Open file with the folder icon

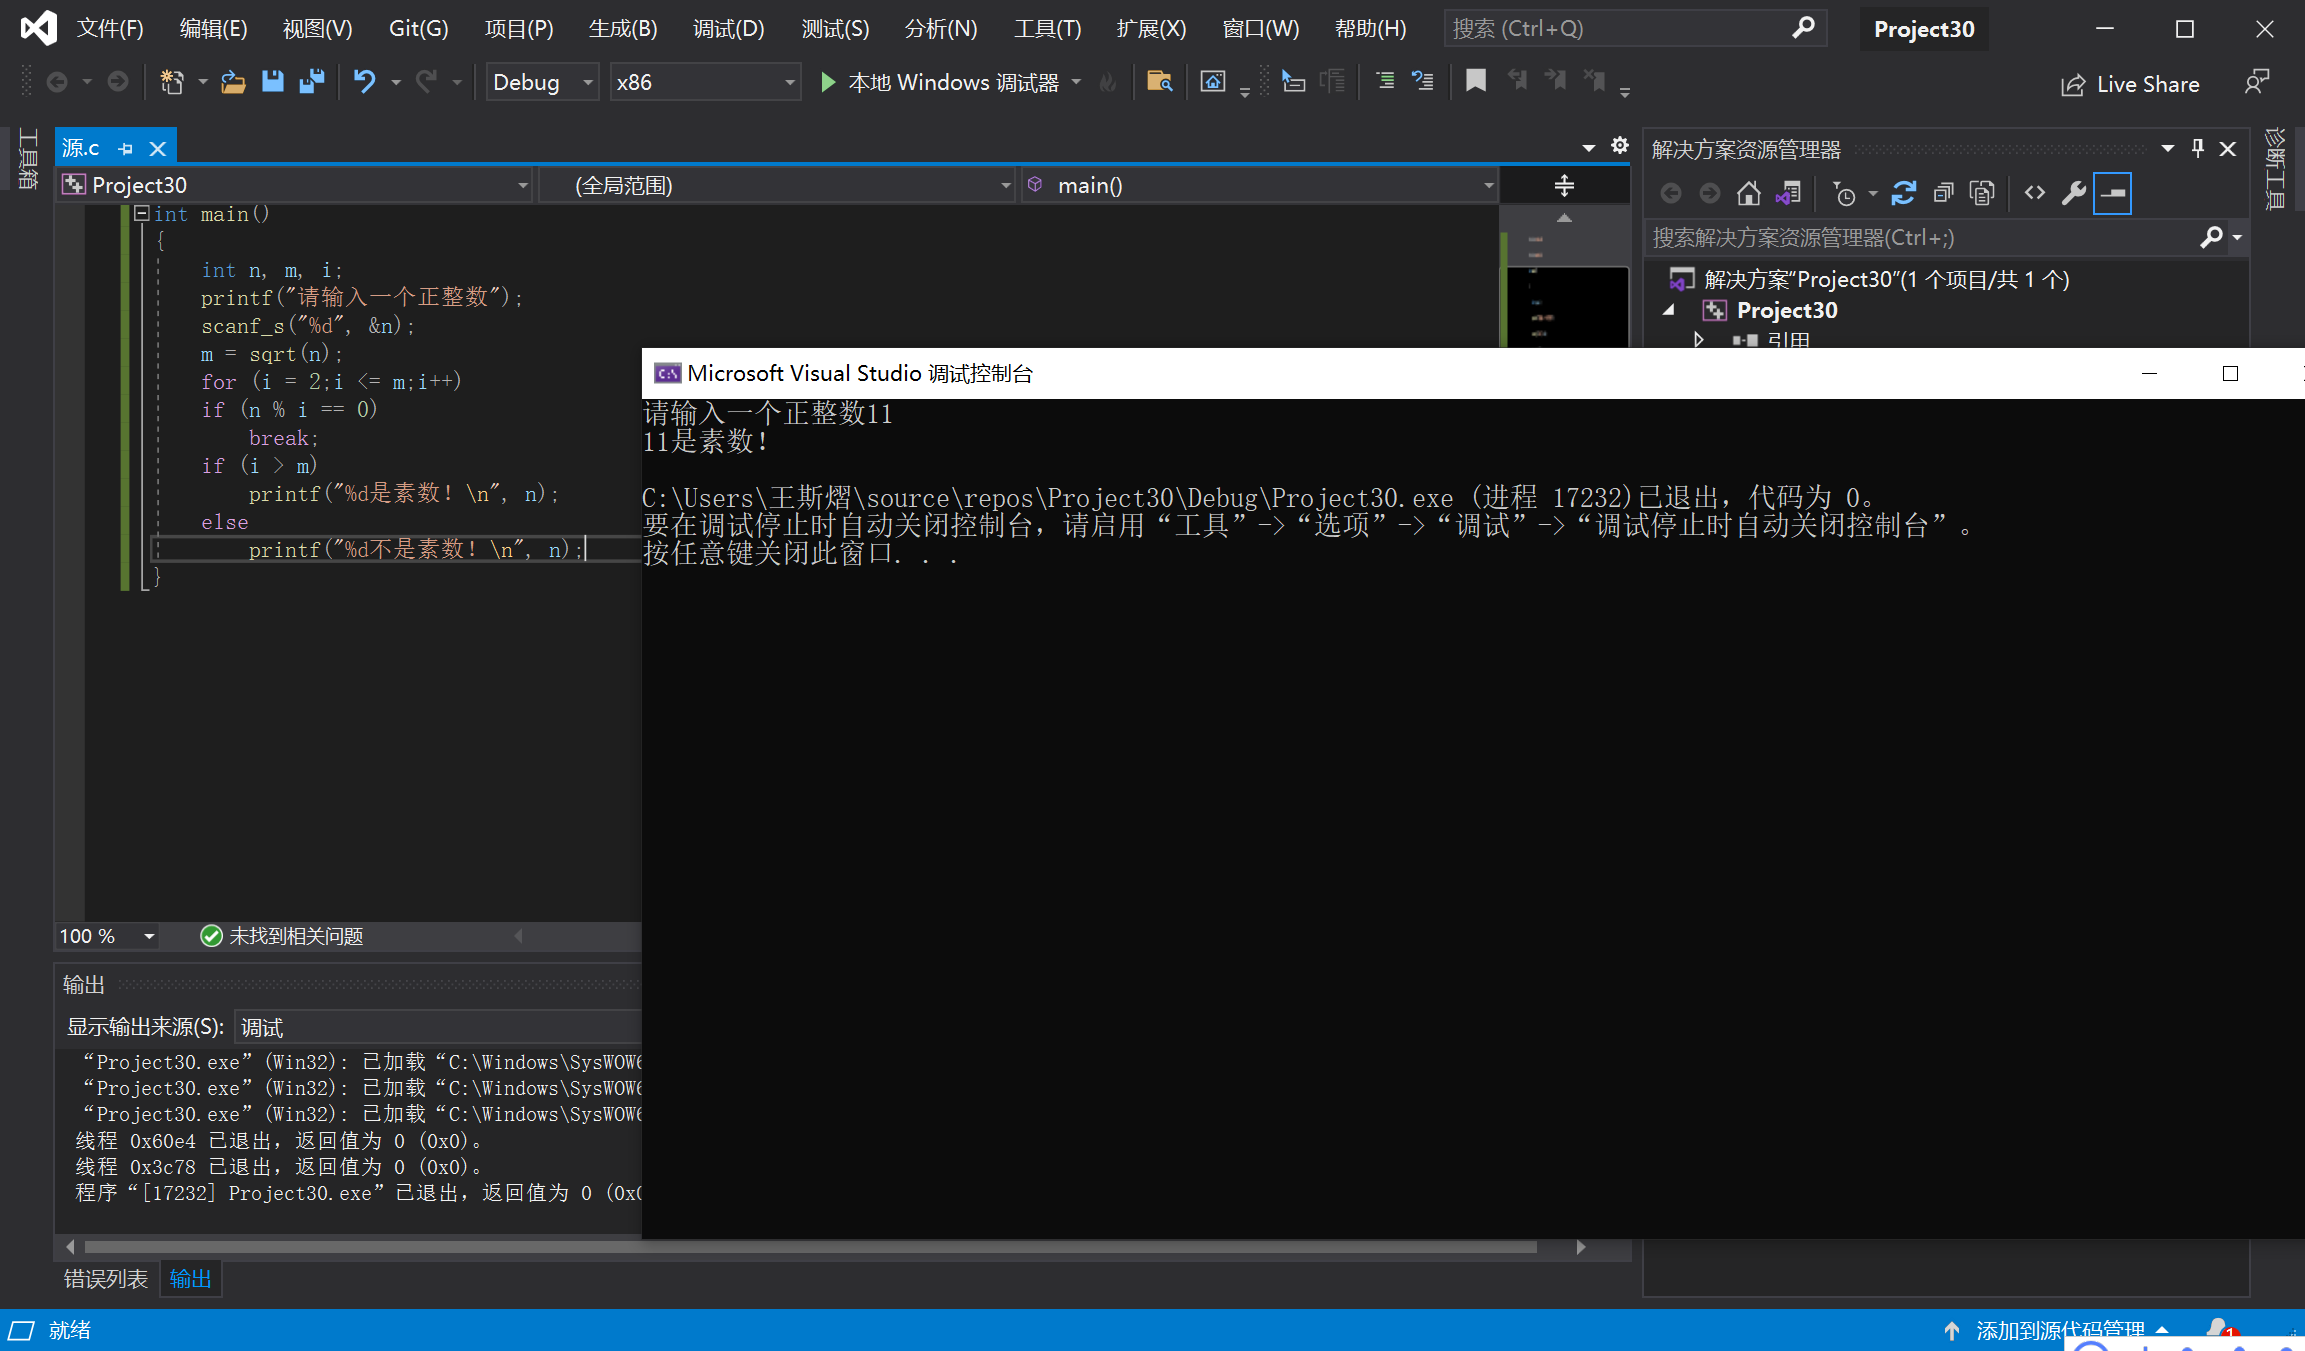(233, 82)
